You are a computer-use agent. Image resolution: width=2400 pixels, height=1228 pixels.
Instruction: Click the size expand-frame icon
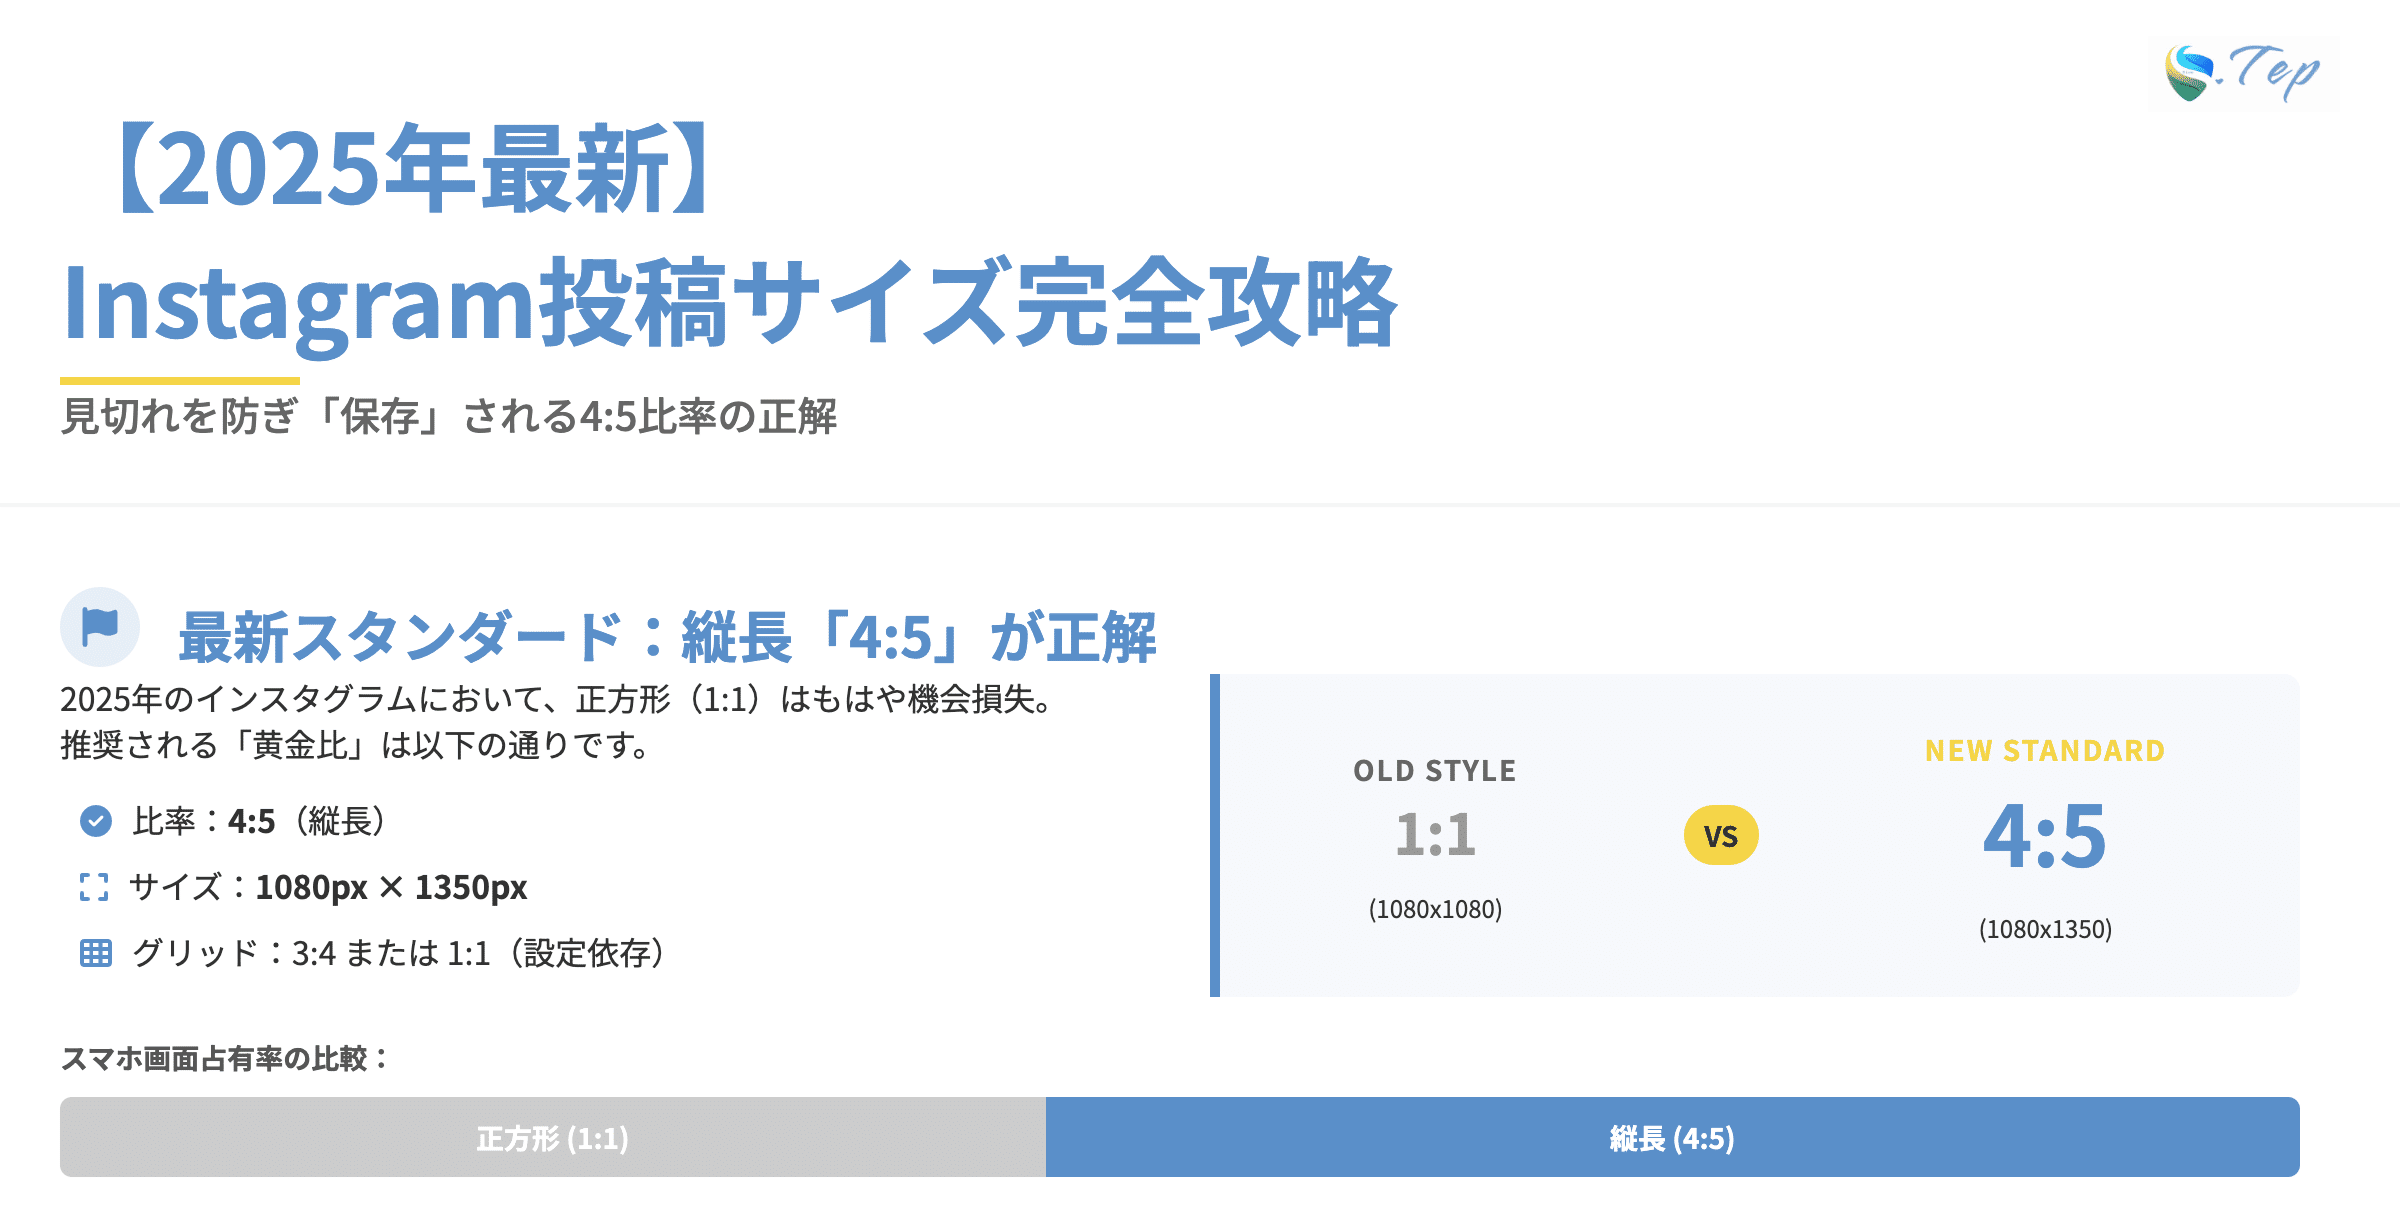click(94, 887)
